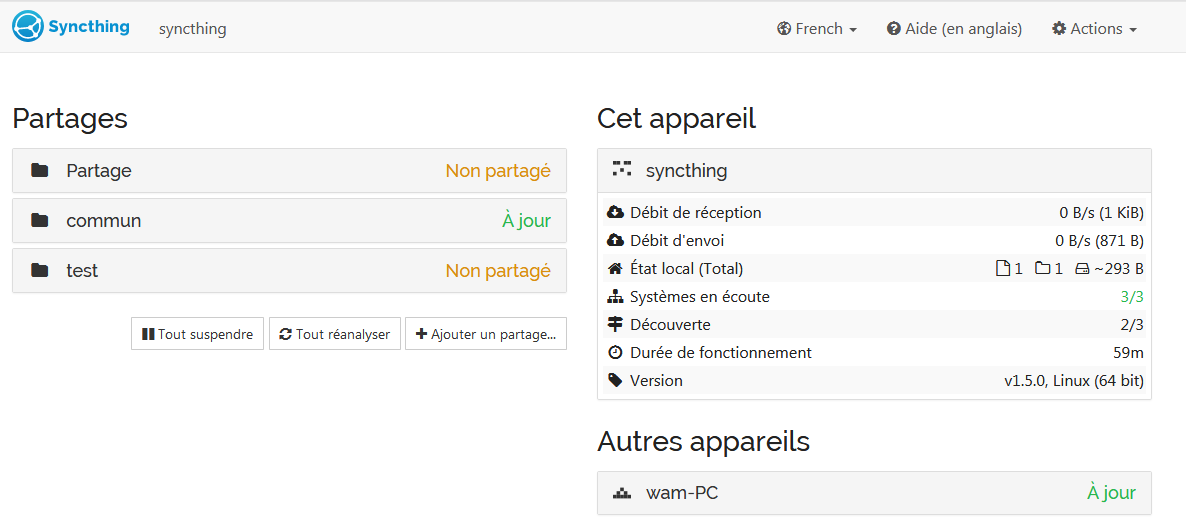
Task: Click the folder icon beside Partage
Action: pyautogui.click(x=40, y=171)
